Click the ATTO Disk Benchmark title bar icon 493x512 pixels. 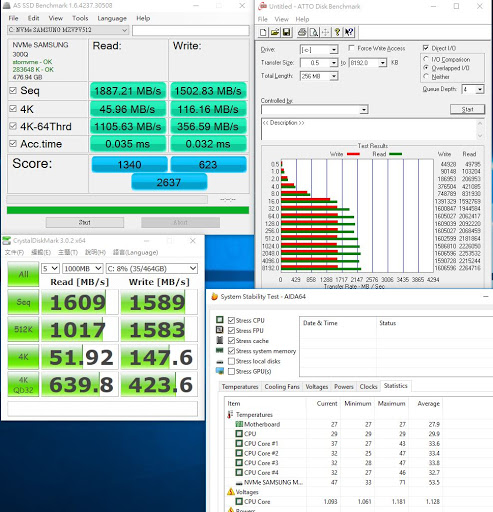[x=263, y=6]
